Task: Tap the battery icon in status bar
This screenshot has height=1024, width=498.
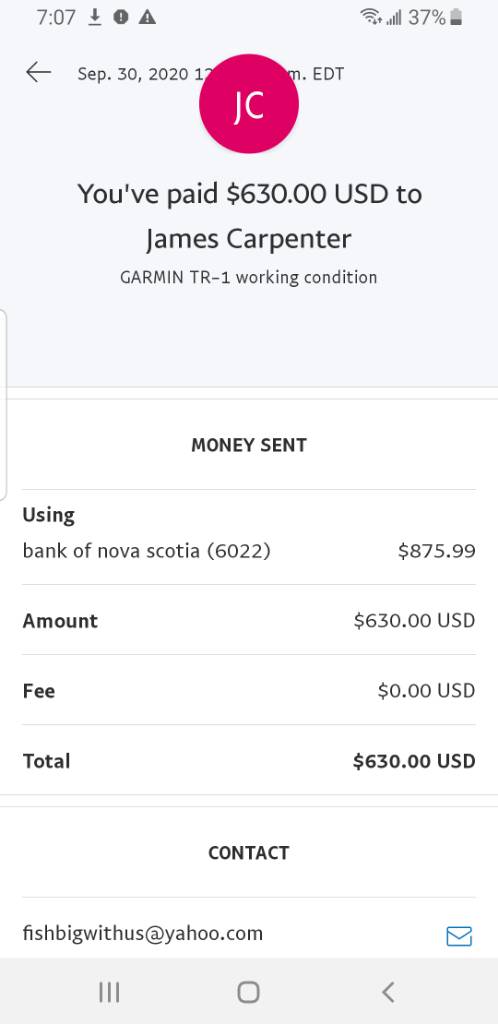Action: point(456,18)
